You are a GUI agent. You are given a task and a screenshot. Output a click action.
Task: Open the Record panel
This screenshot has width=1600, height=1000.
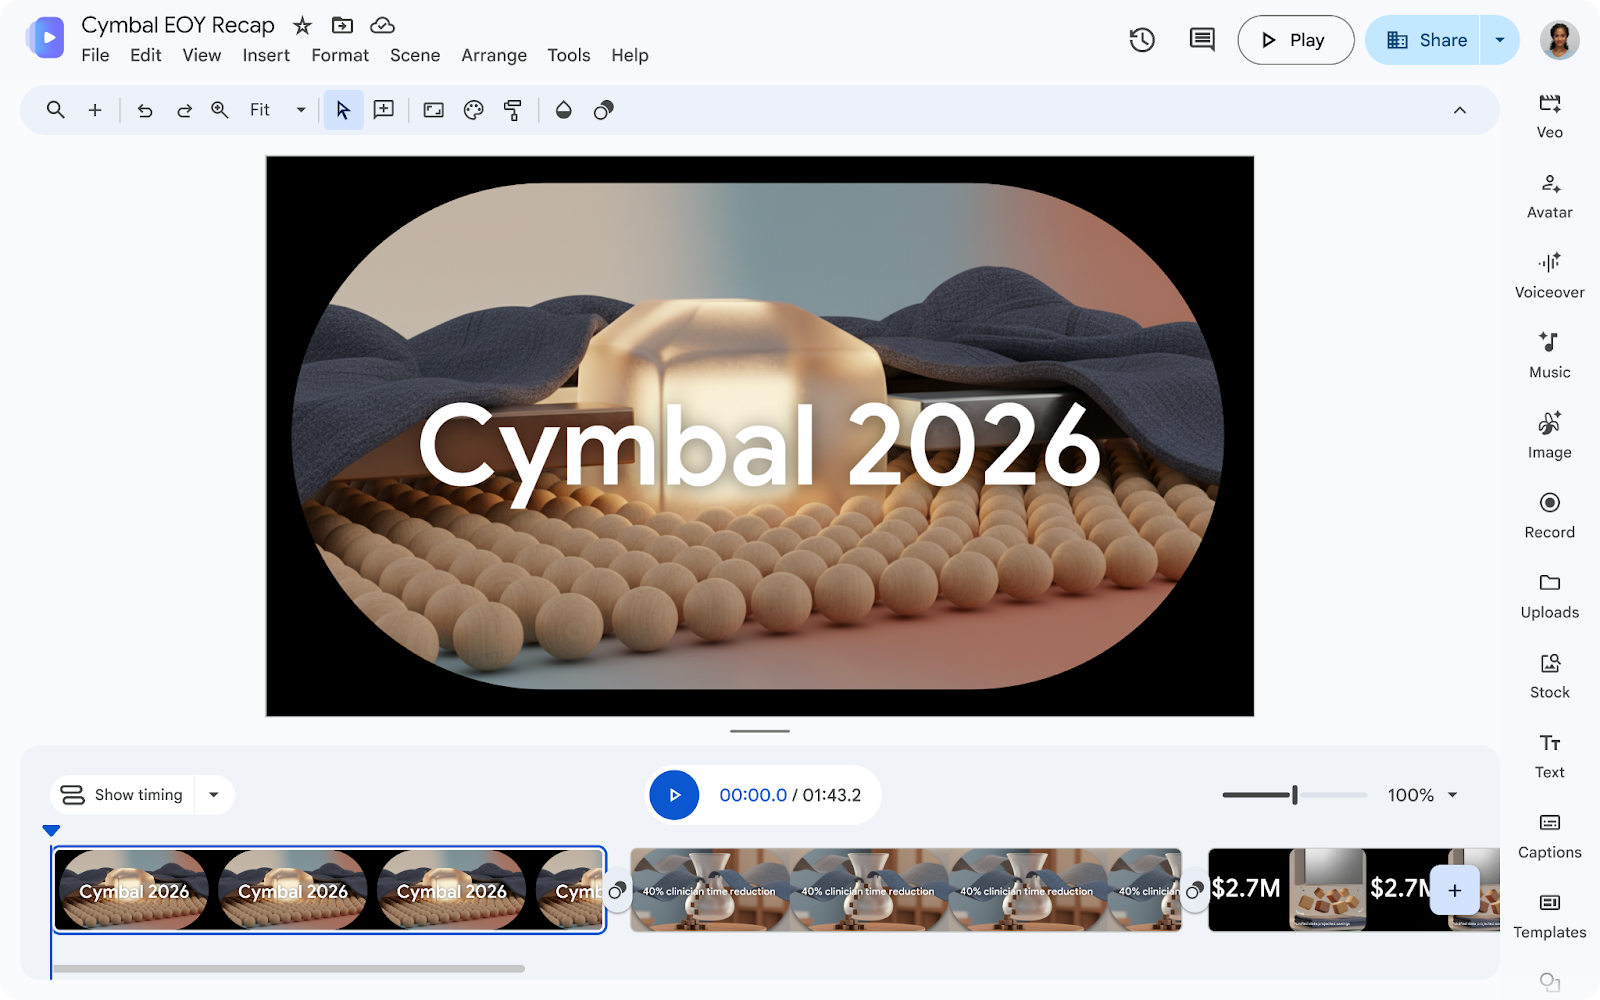[x=1549, y=516]
